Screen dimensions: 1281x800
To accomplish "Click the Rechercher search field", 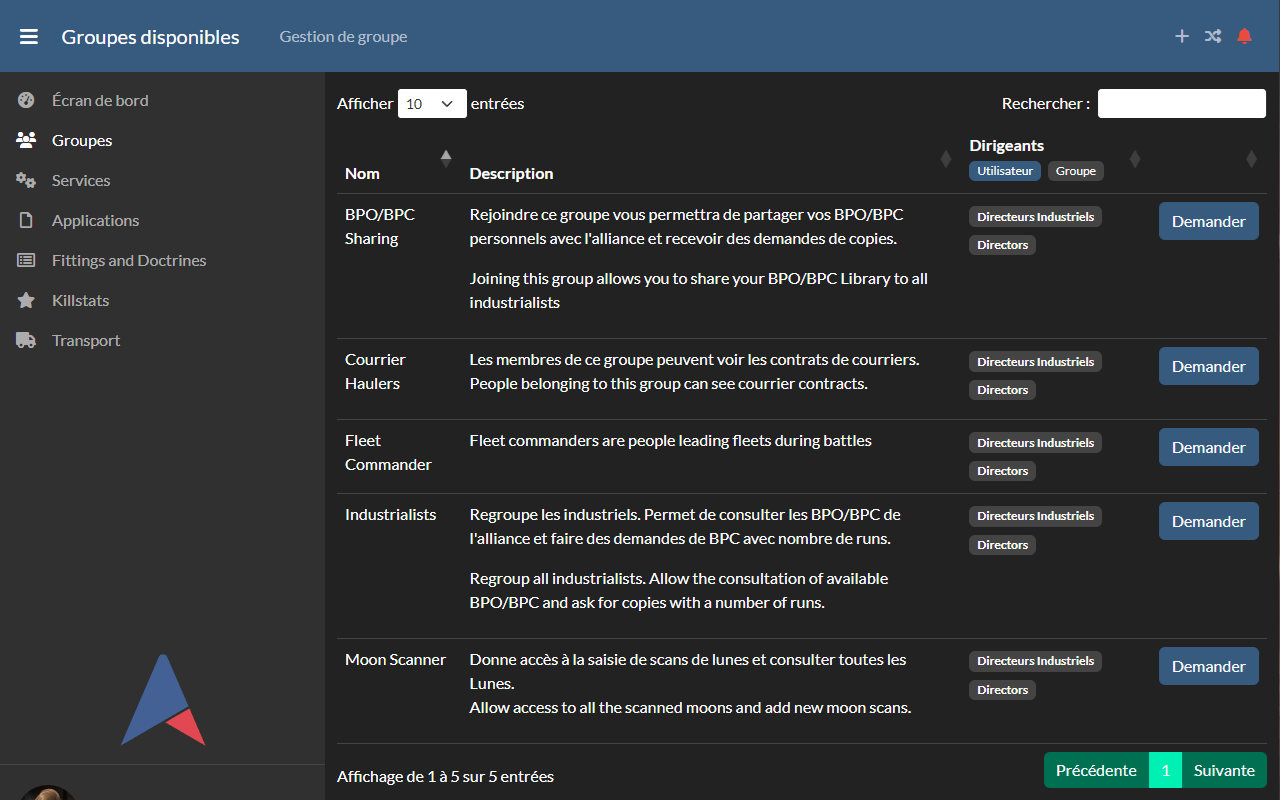I will [1182, 104].
